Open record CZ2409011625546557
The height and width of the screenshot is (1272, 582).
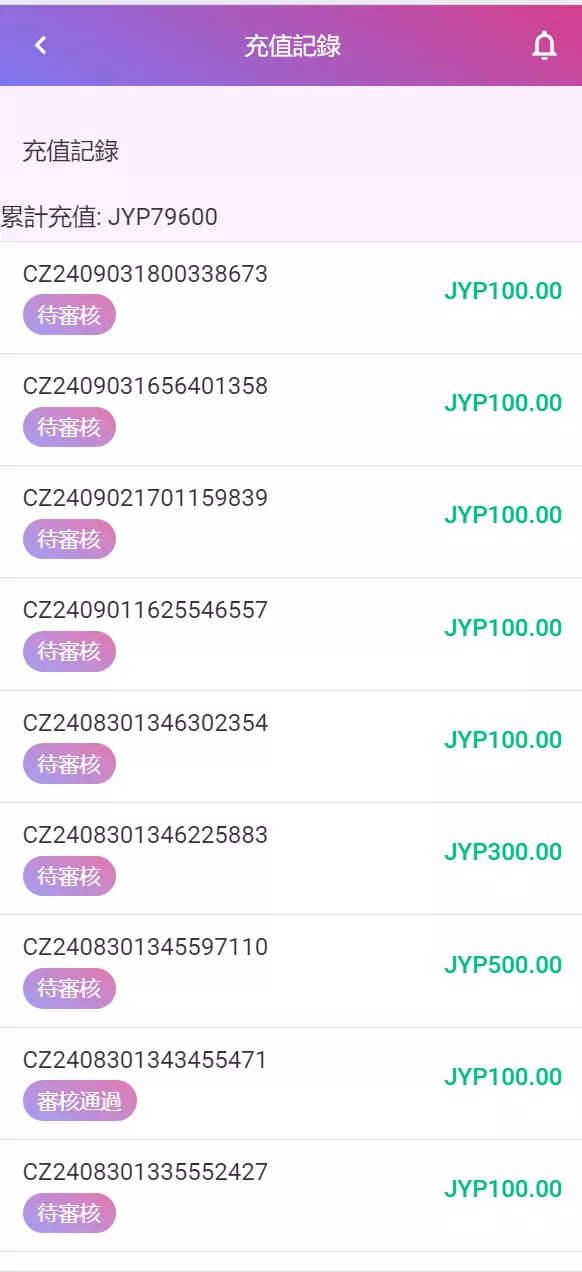coord(291,634)
